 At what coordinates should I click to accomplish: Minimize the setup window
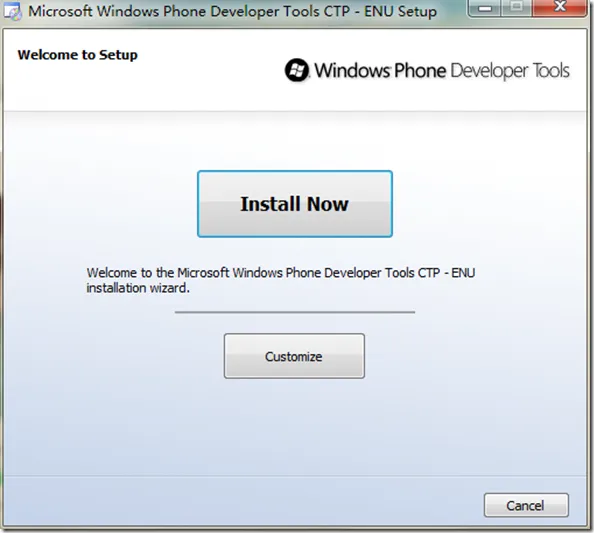click(x=485, y=8)
